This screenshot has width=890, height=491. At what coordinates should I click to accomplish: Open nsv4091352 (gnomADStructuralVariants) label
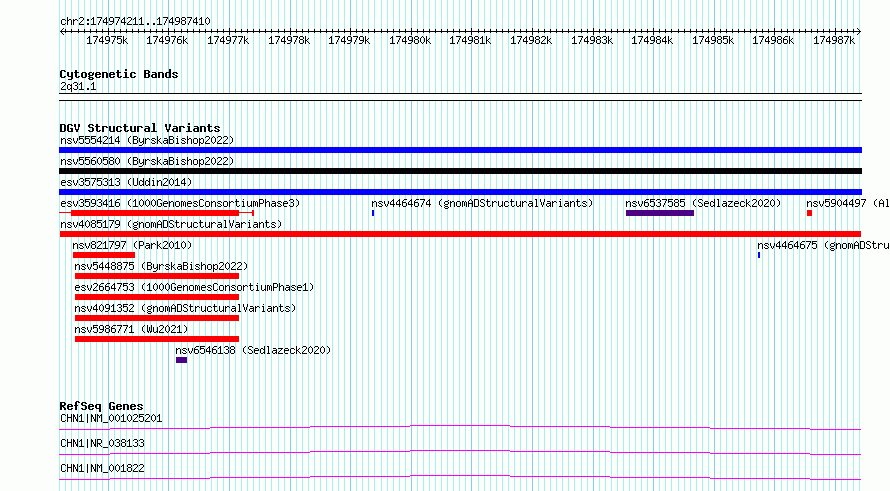tap(185, 308)
